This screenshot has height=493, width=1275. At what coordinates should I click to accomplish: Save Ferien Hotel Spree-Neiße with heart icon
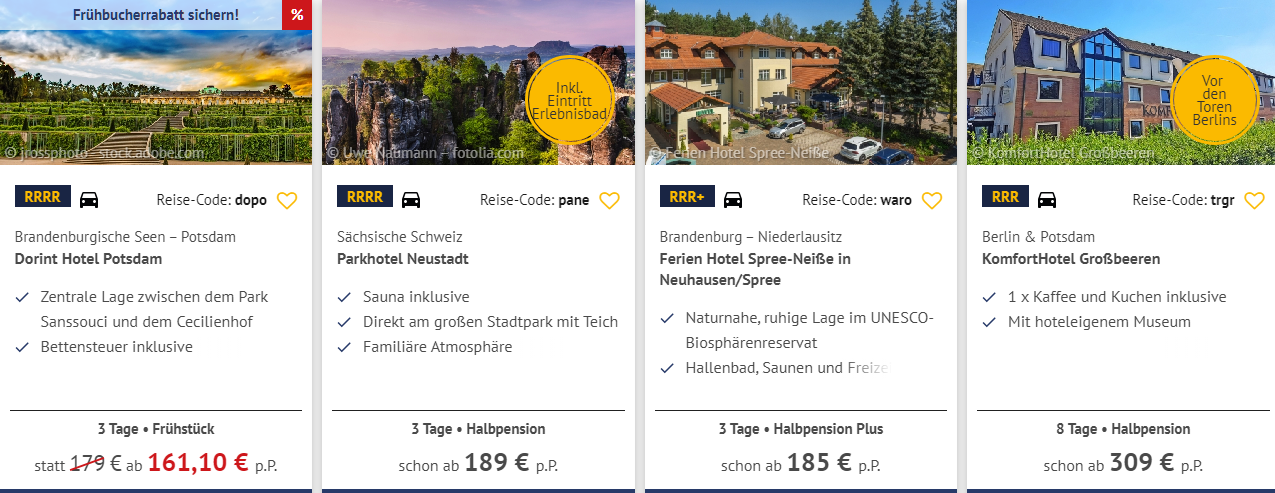point(932,200)
